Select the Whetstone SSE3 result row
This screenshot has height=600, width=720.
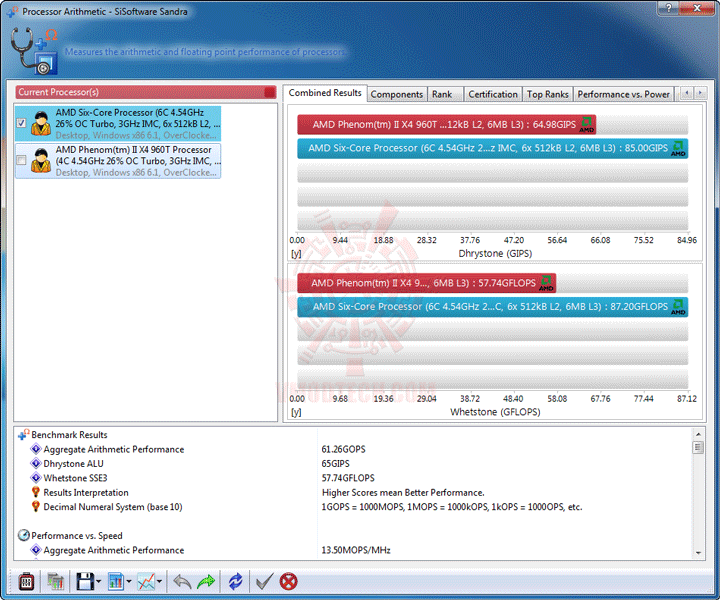coord(354,477)
